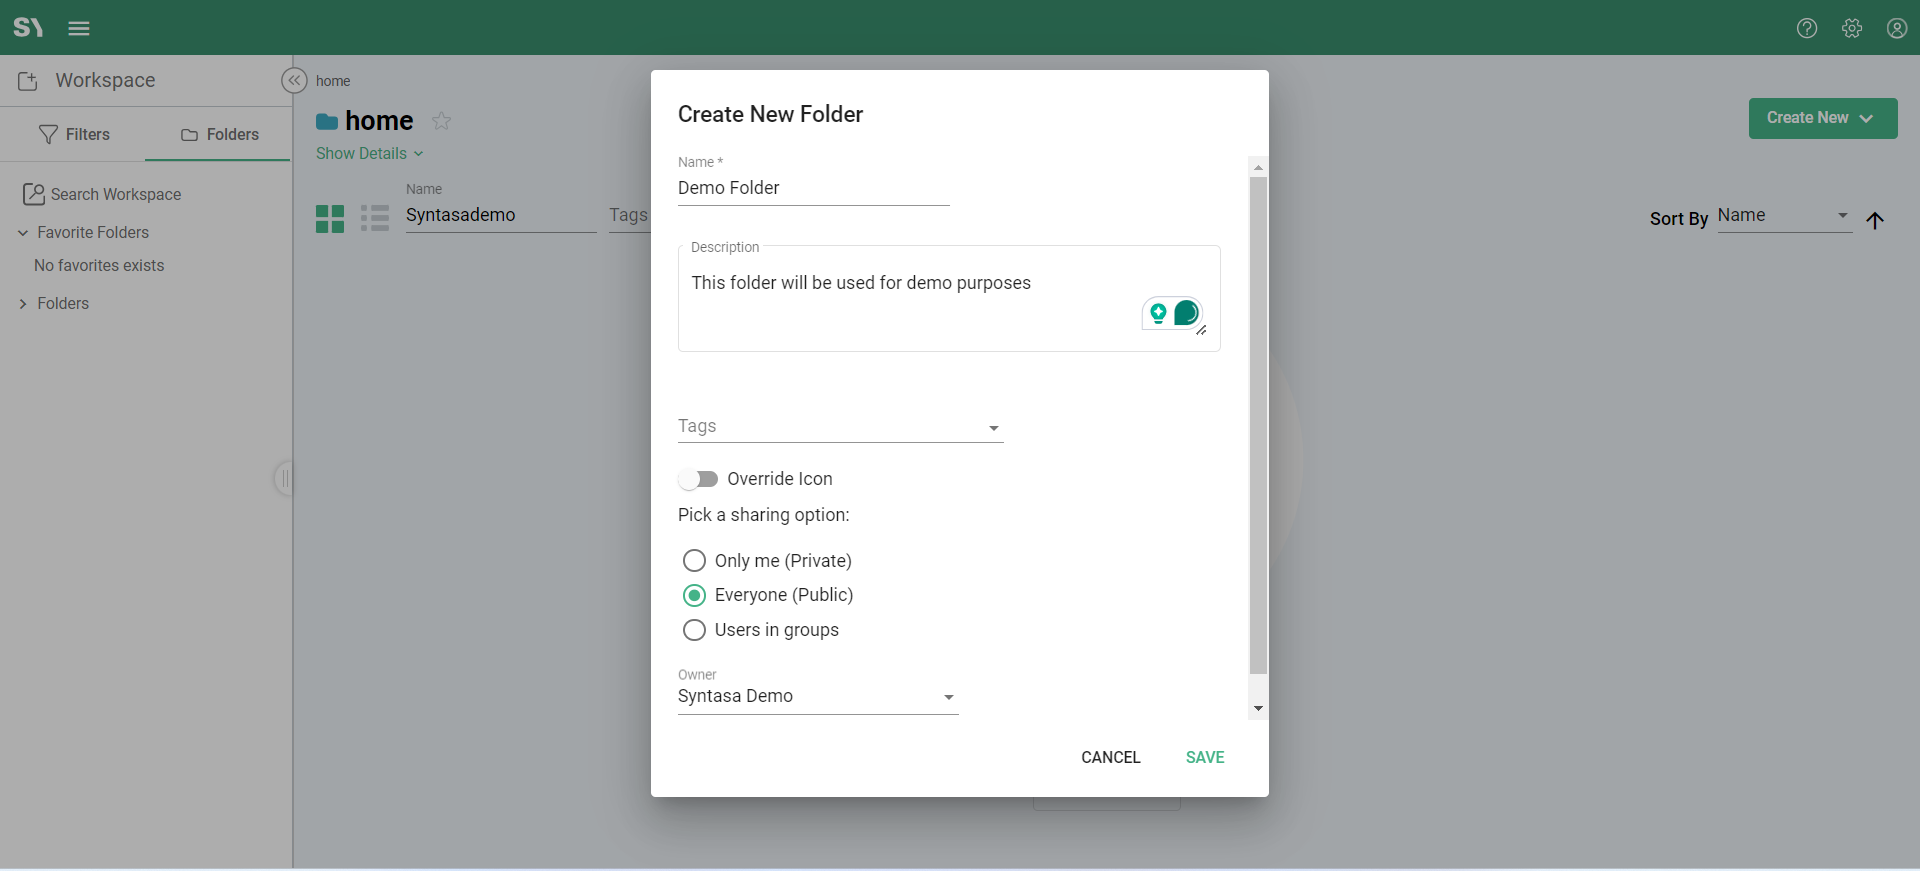This screenshot has height=871, width=1920.
Task: Click the folder Name input field
Action: [813, 188]
